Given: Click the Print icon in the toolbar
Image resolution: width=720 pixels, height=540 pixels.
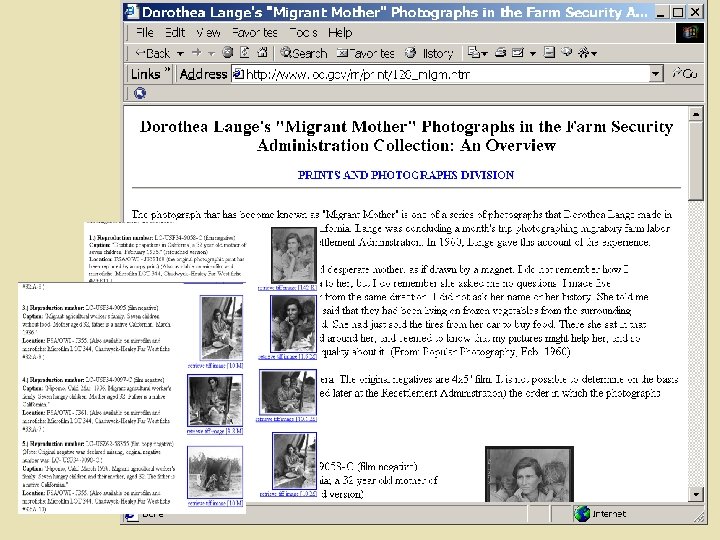Looking at the screenshot, I should [501, 53].
